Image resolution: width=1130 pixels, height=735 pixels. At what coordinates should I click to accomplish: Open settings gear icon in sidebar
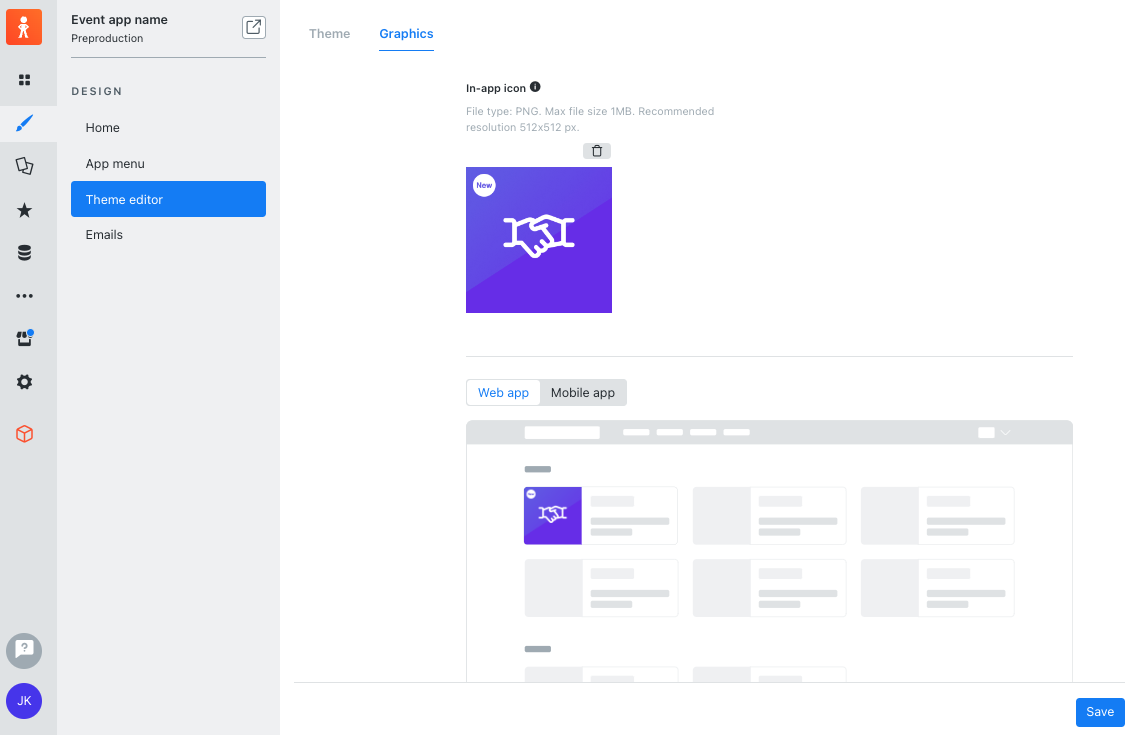point(25,382)
